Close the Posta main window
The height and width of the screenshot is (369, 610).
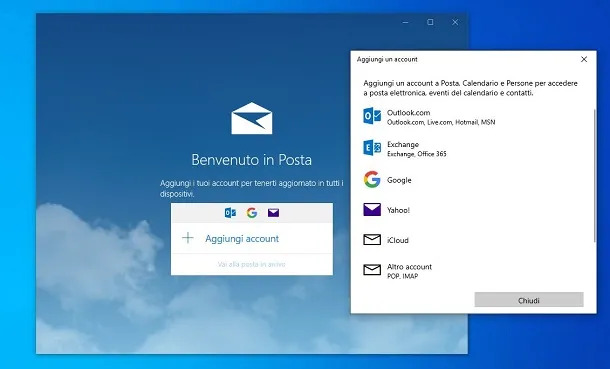click(x=455, y=22)
